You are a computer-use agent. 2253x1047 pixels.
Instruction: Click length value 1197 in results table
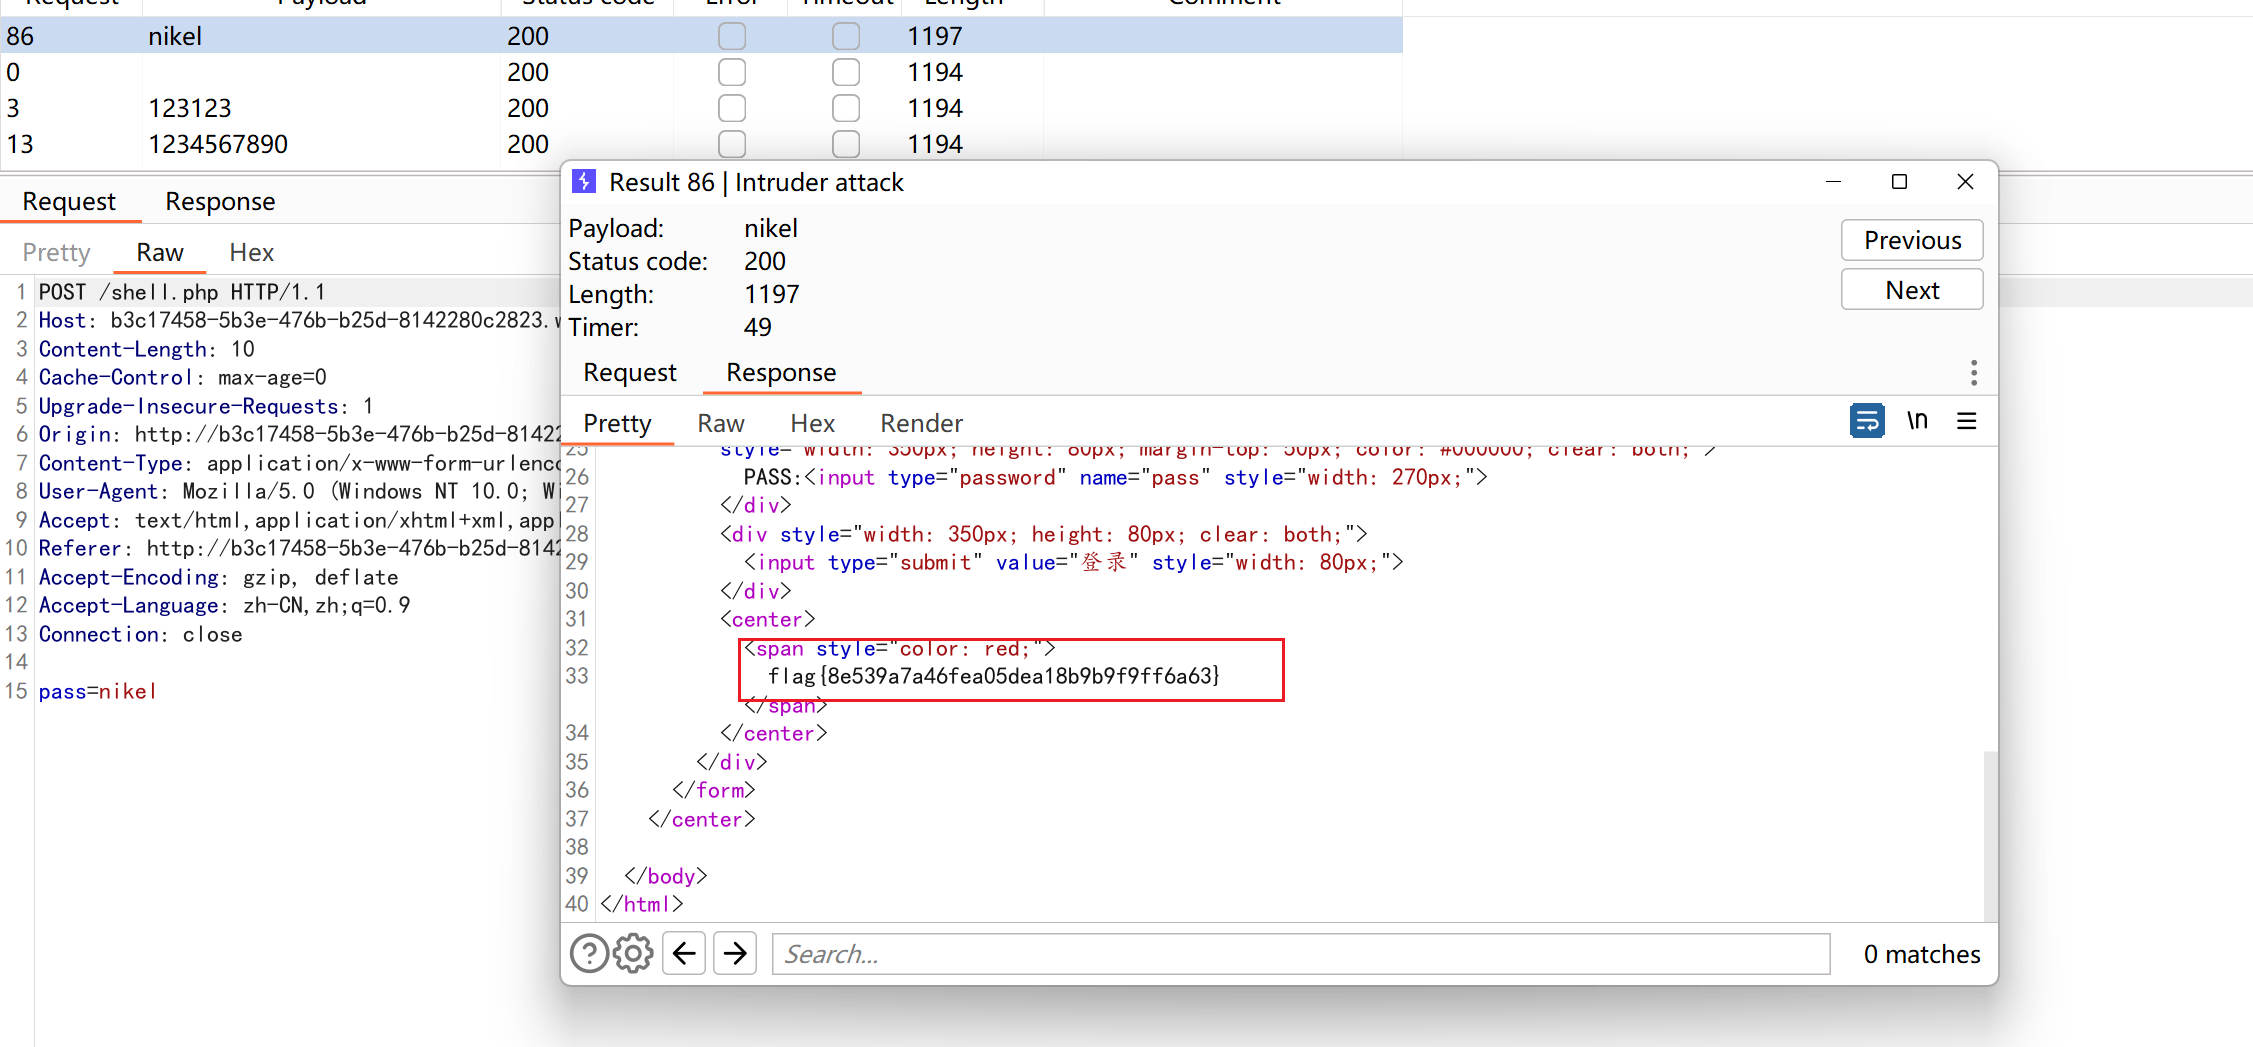tap(935, 36)
